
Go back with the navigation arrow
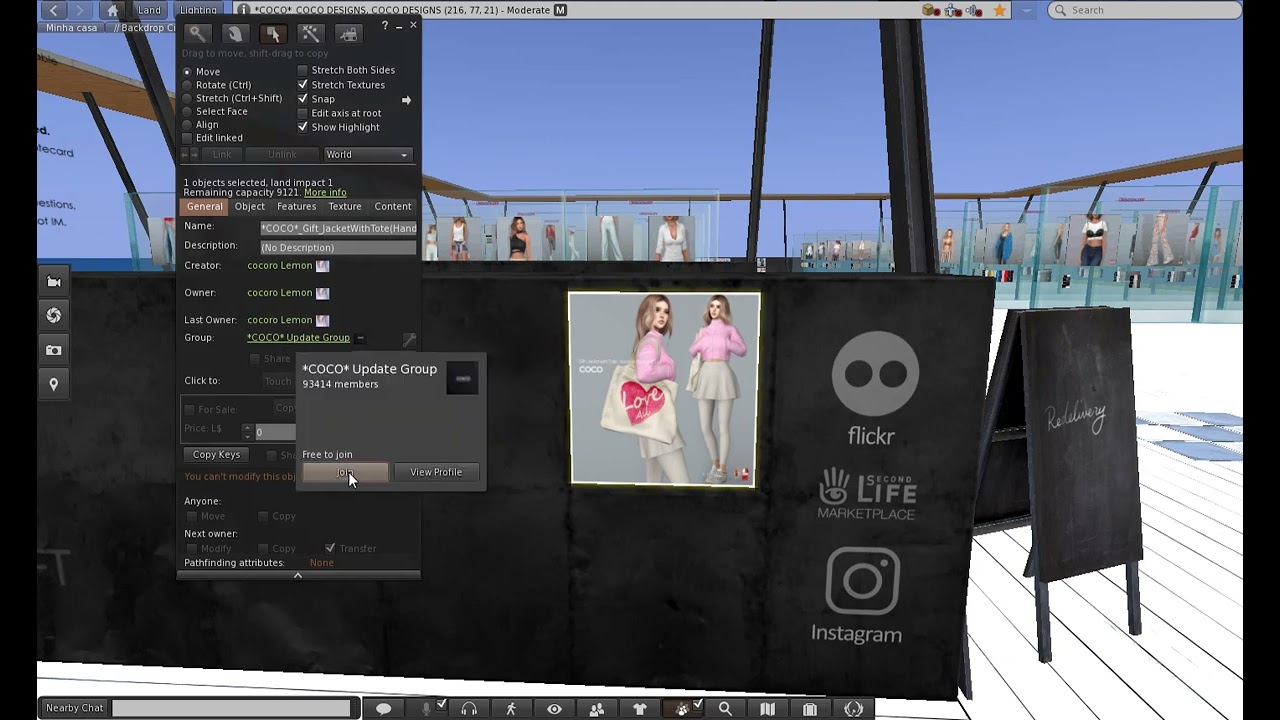[55, 10]
